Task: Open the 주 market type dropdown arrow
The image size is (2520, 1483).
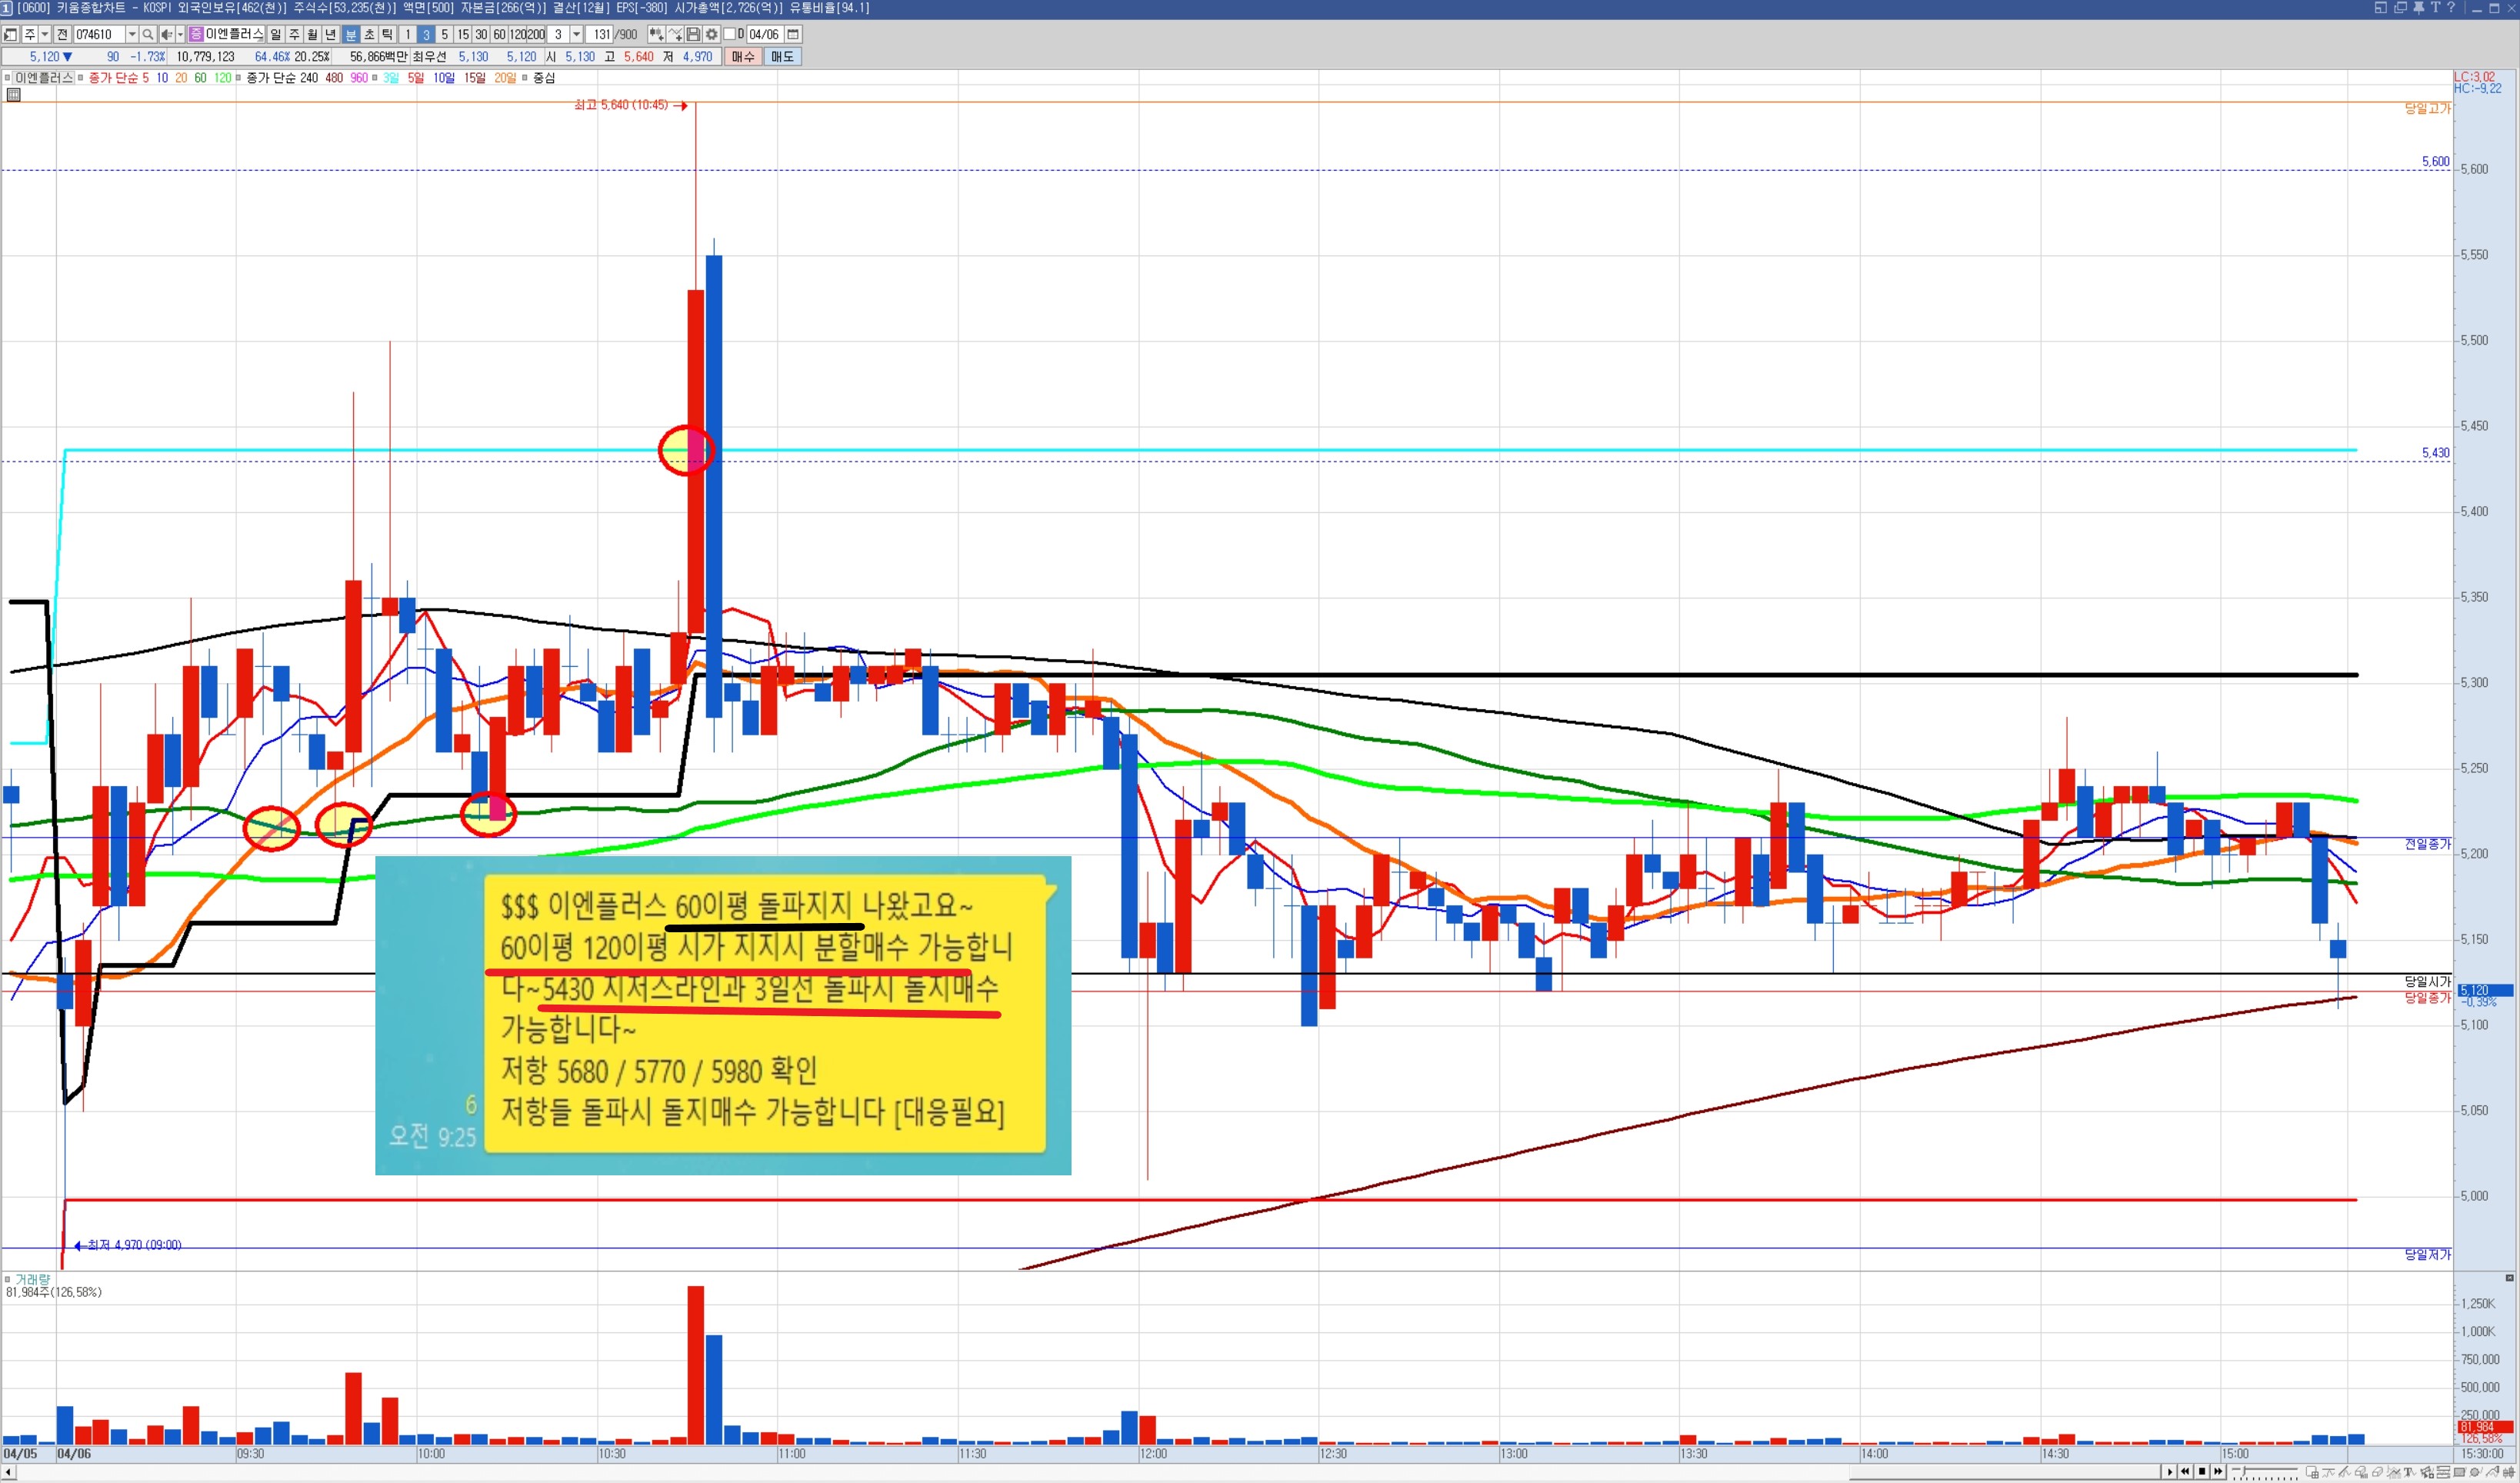Action: [45, 35]
